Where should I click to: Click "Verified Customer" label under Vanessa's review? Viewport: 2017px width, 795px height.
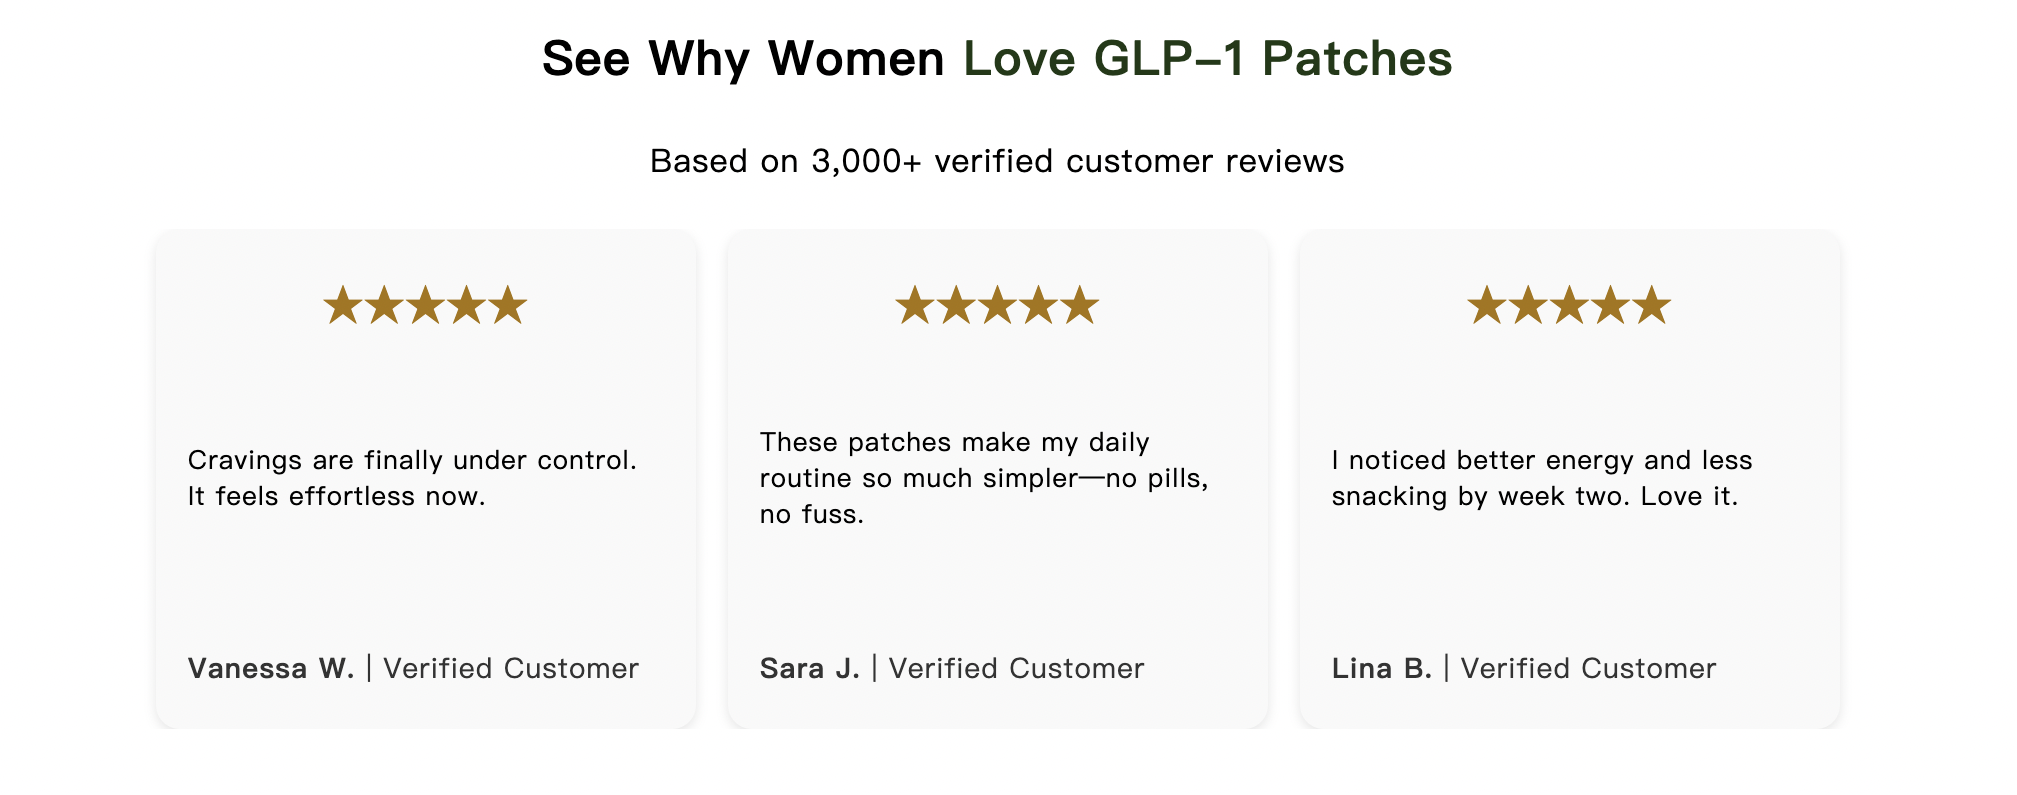coord(511,668)
